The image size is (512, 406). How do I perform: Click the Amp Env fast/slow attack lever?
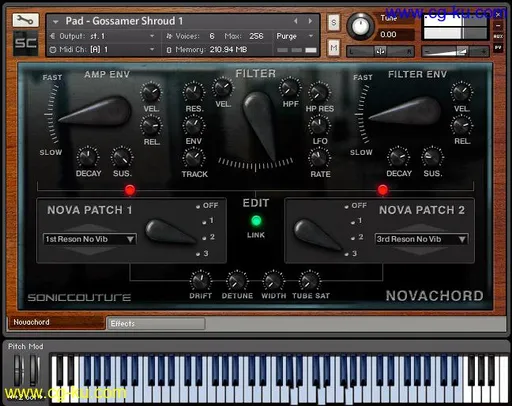pos(95,111)
